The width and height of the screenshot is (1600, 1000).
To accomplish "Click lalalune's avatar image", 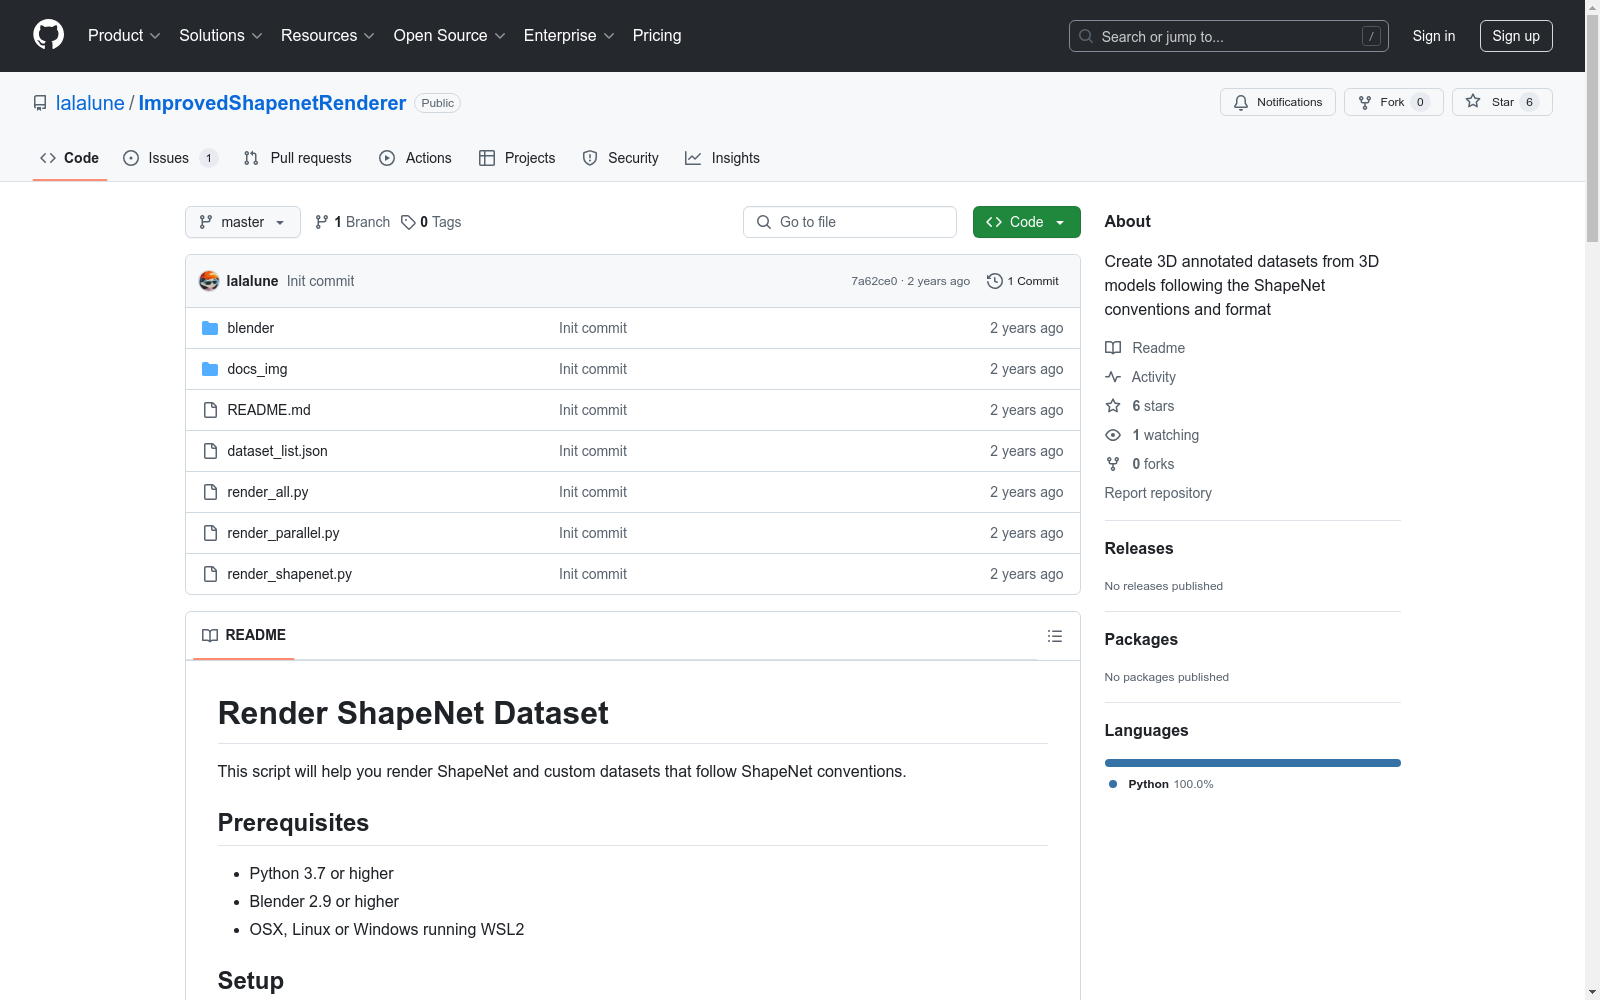I will (x=209, y=281).
